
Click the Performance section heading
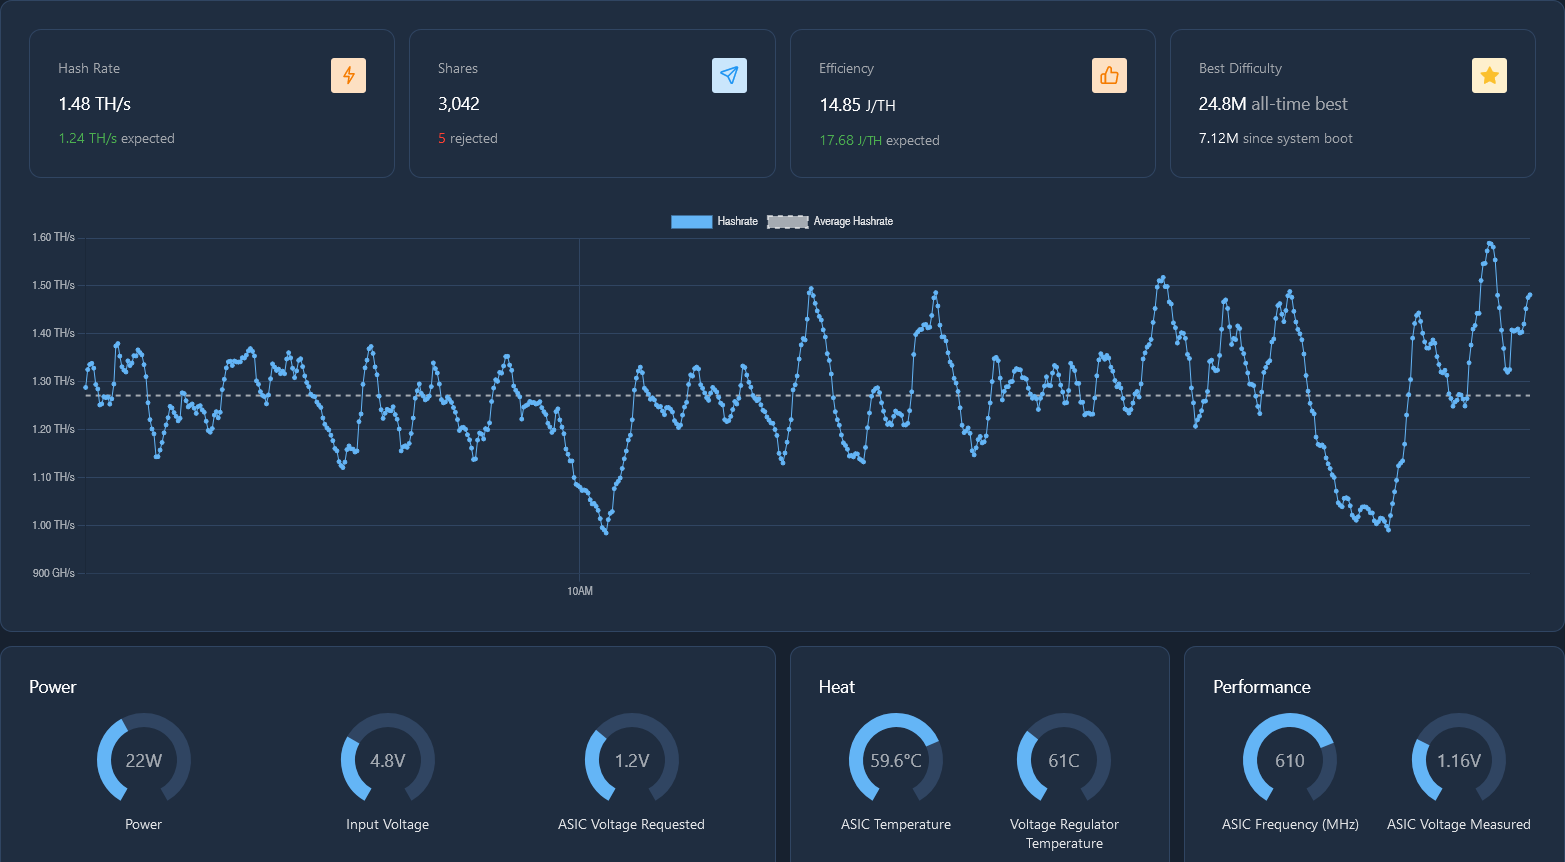pos(1261,687)
